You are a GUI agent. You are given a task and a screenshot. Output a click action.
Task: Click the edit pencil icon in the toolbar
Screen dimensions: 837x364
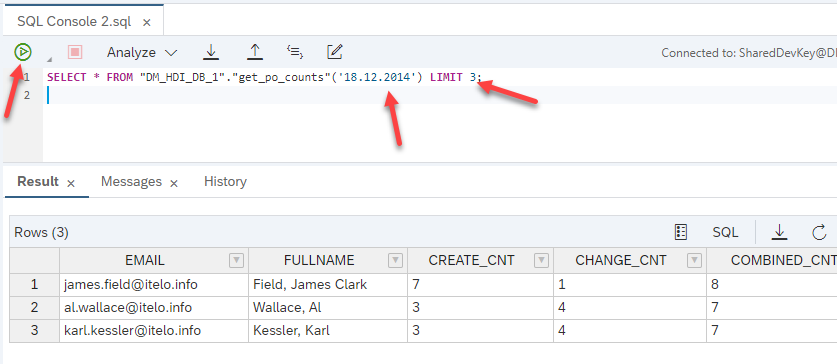point(334,52)
